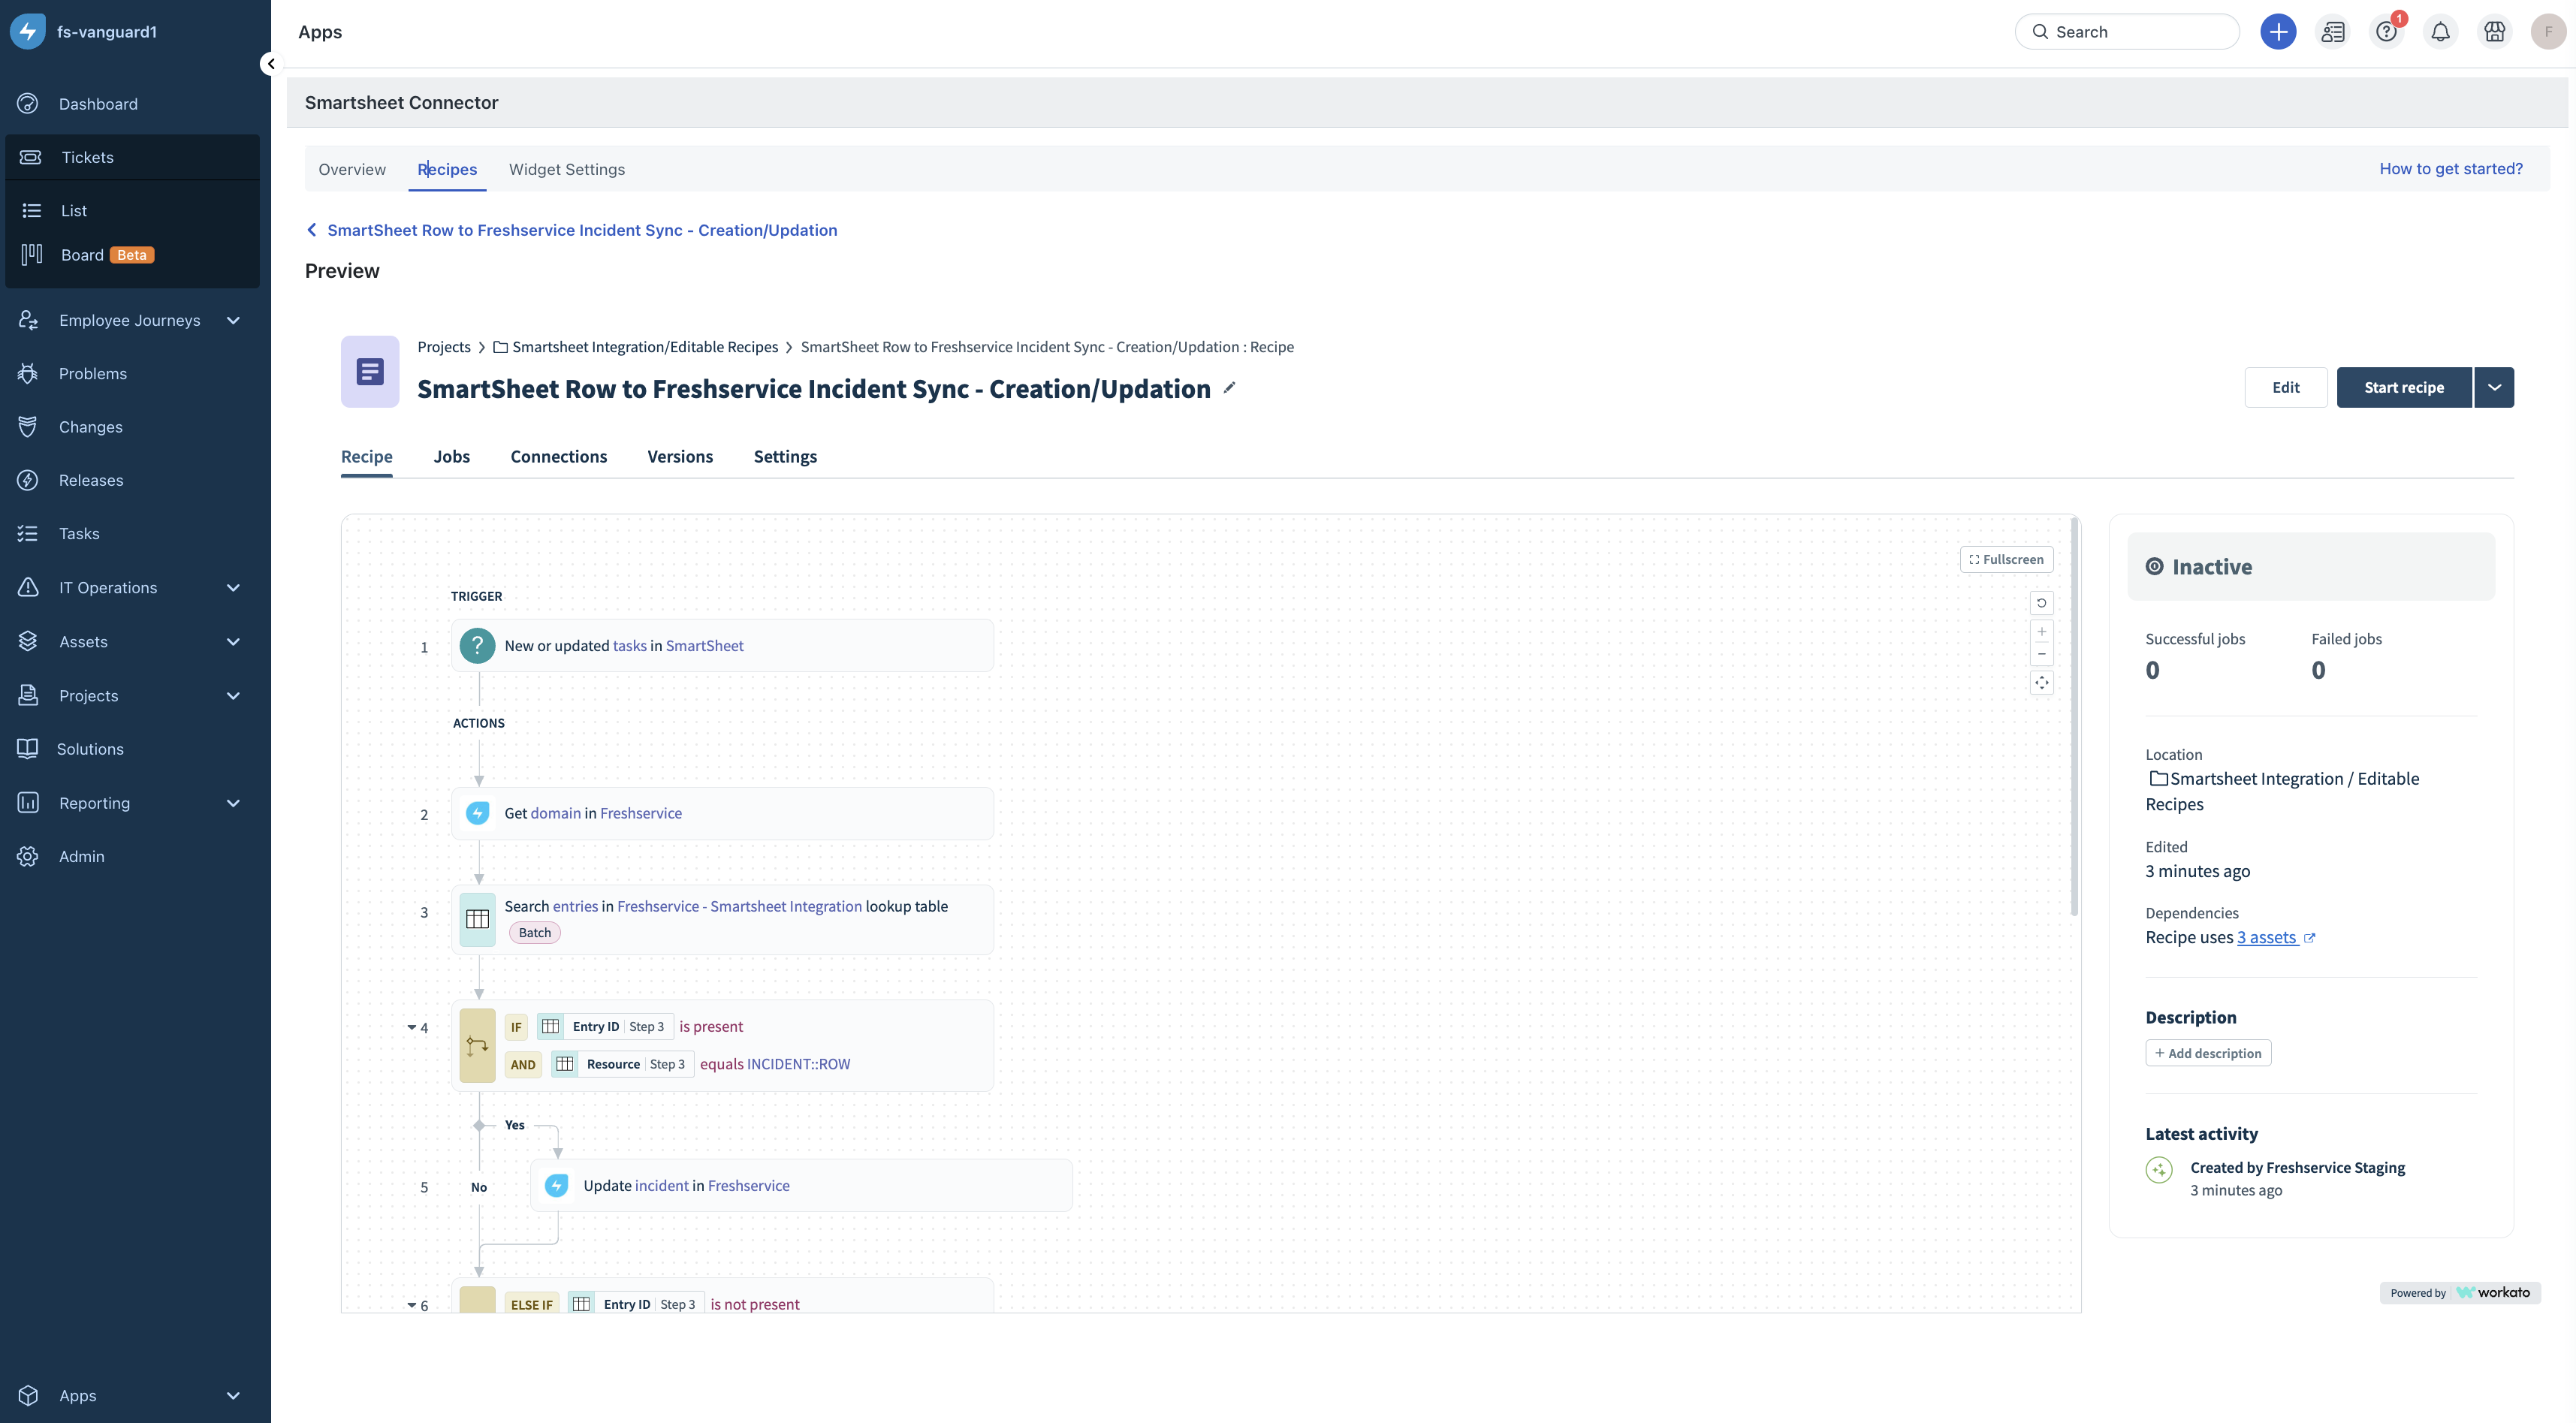The image size is (2576, 1423).
Task: Open the Widget Settings tab
Action: [x=566, y=170]
